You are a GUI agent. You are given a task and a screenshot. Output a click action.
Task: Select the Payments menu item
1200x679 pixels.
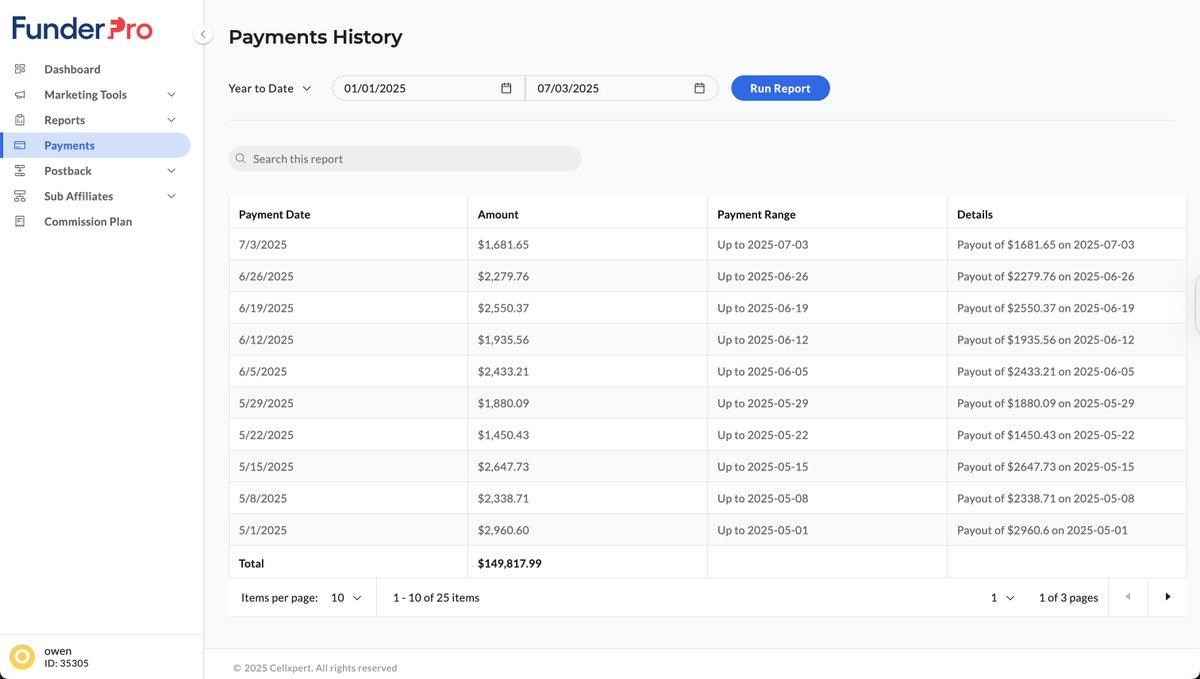[x=95, y=146]
